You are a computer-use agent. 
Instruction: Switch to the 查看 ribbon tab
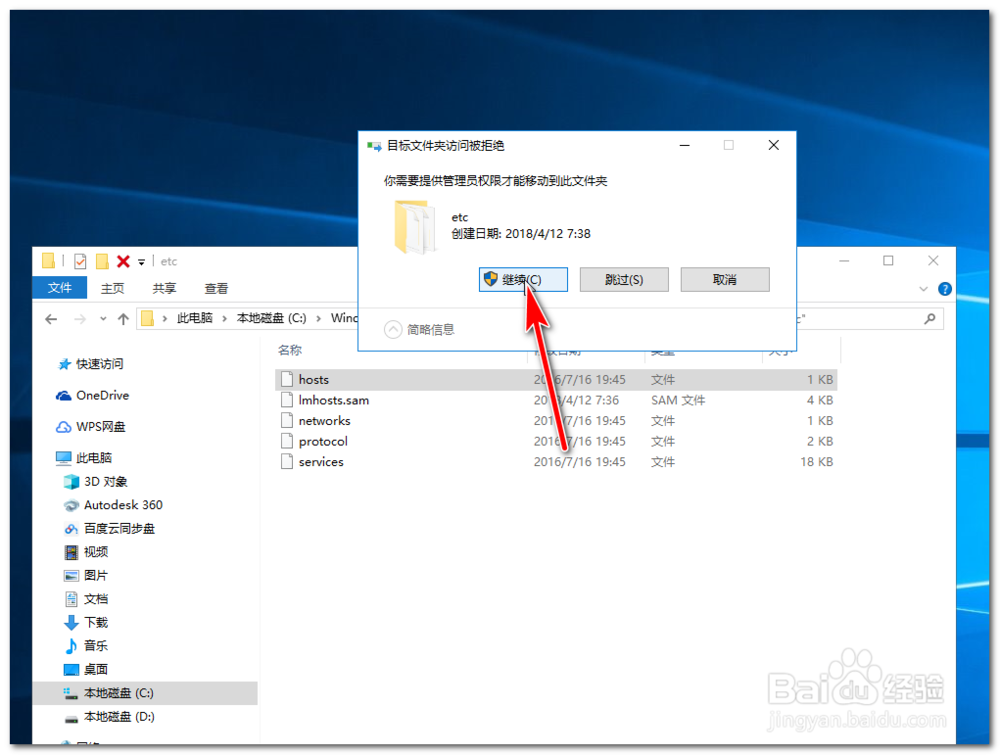point(216,287)
